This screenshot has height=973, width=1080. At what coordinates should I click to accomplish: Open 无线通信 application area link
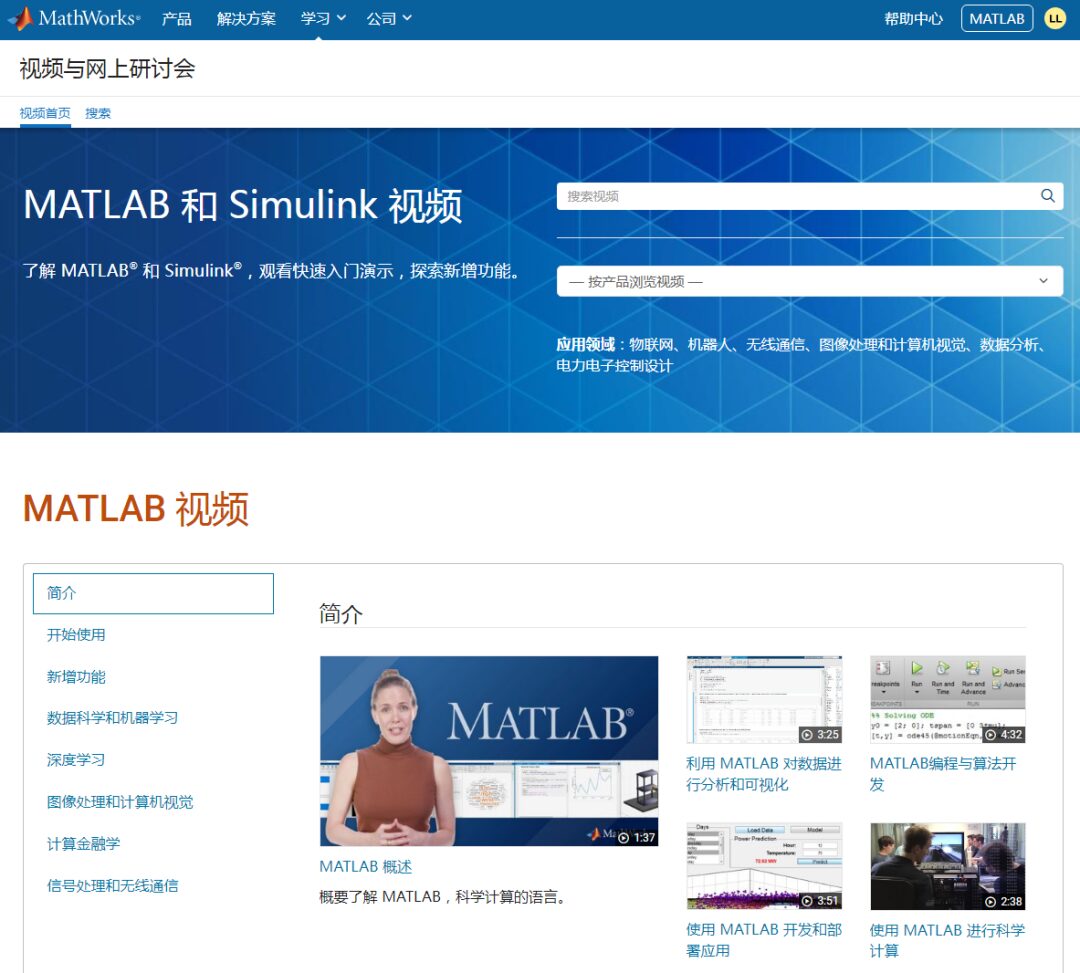(775, 344)
